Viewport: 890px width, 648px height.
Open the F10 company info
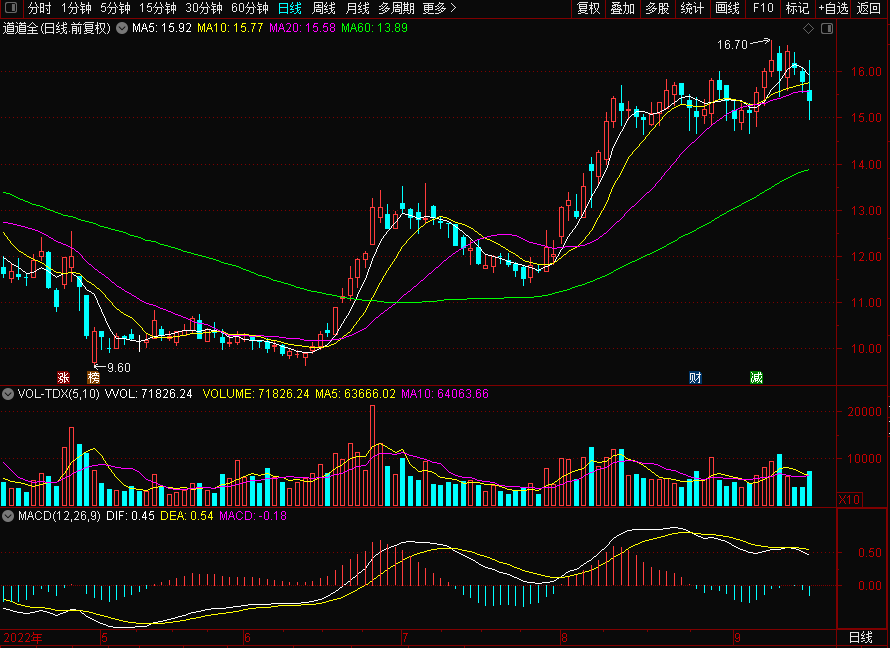(x=763, y=8)
